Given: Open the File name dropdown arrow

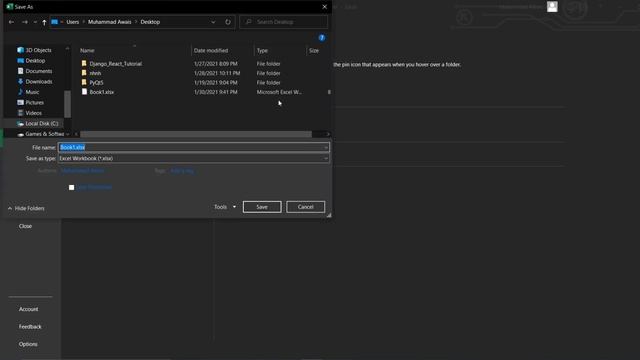Looking at the screenshot, I should [x=326, y=147].
